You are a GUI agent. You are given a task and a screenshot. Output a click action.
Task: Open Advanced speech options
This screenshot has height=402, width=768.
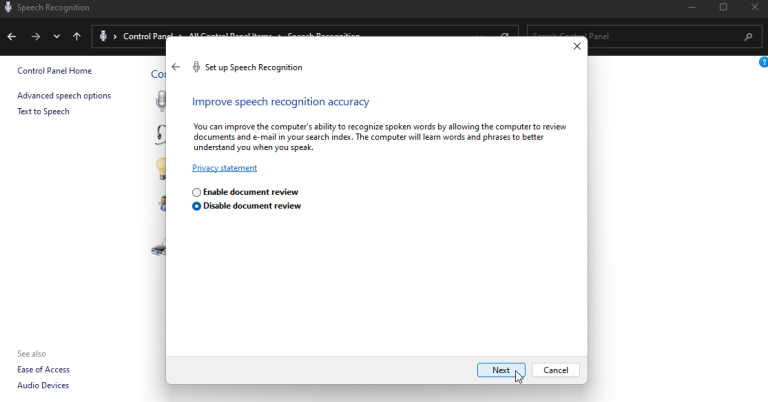(x=64, y=96)
